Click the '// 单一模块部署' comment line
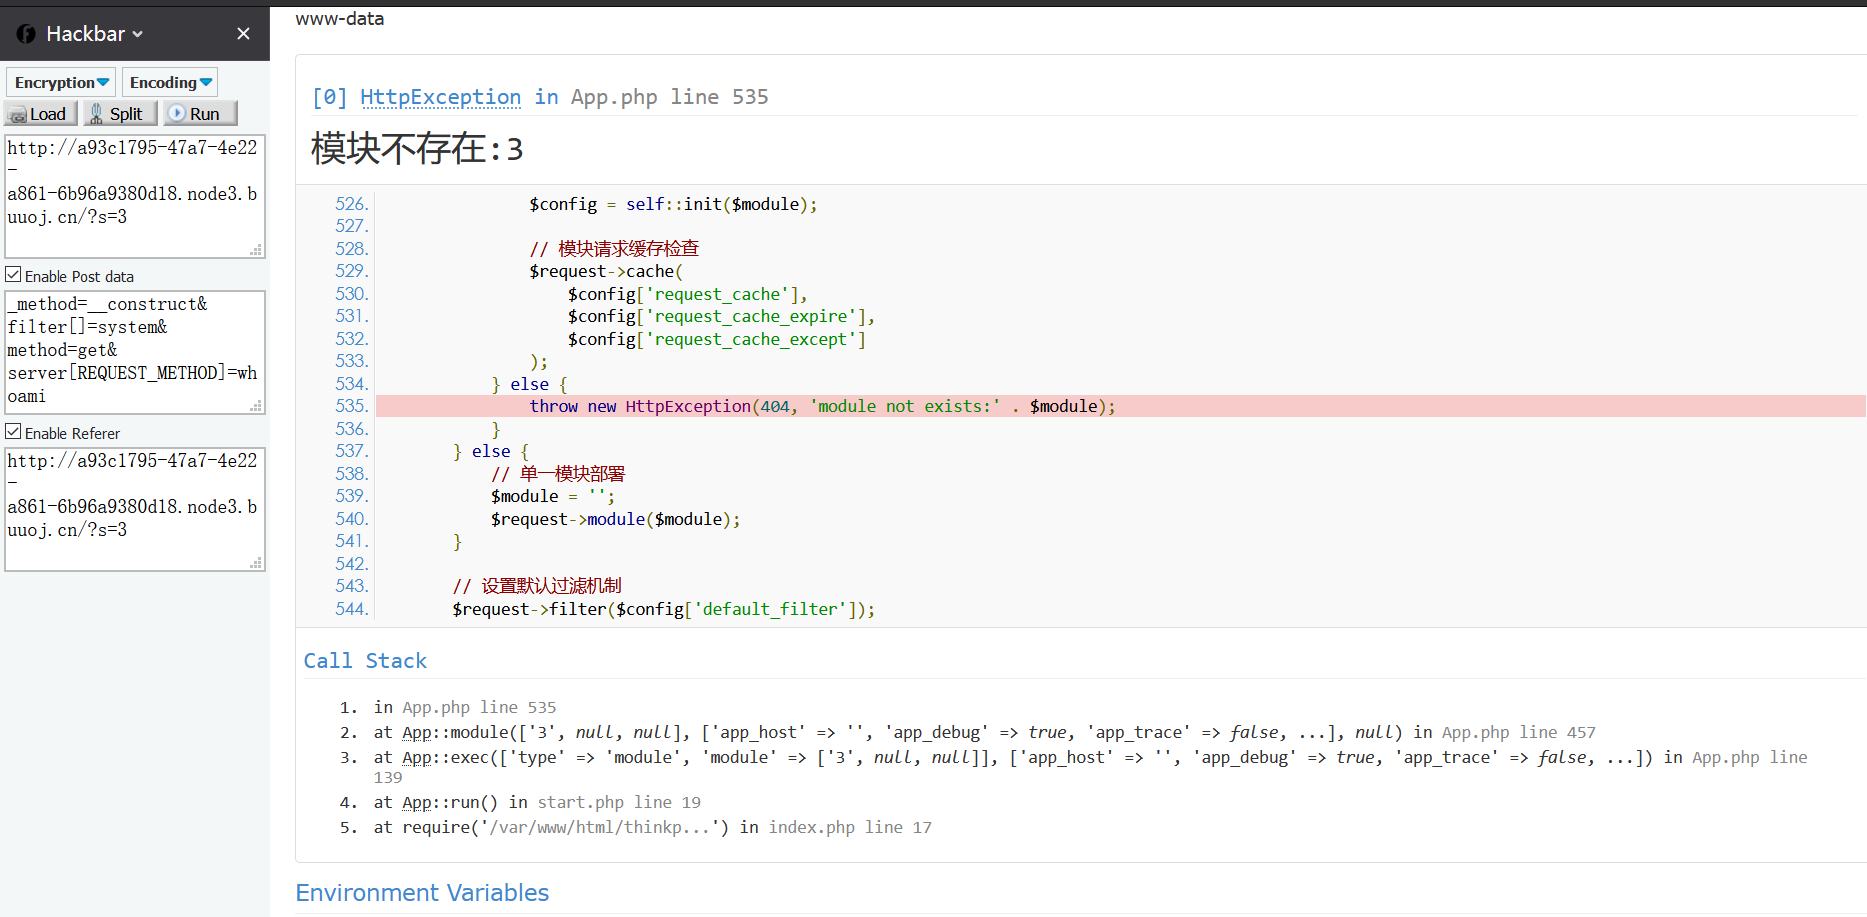This screenshot has width=1867, height=917. 558,474
